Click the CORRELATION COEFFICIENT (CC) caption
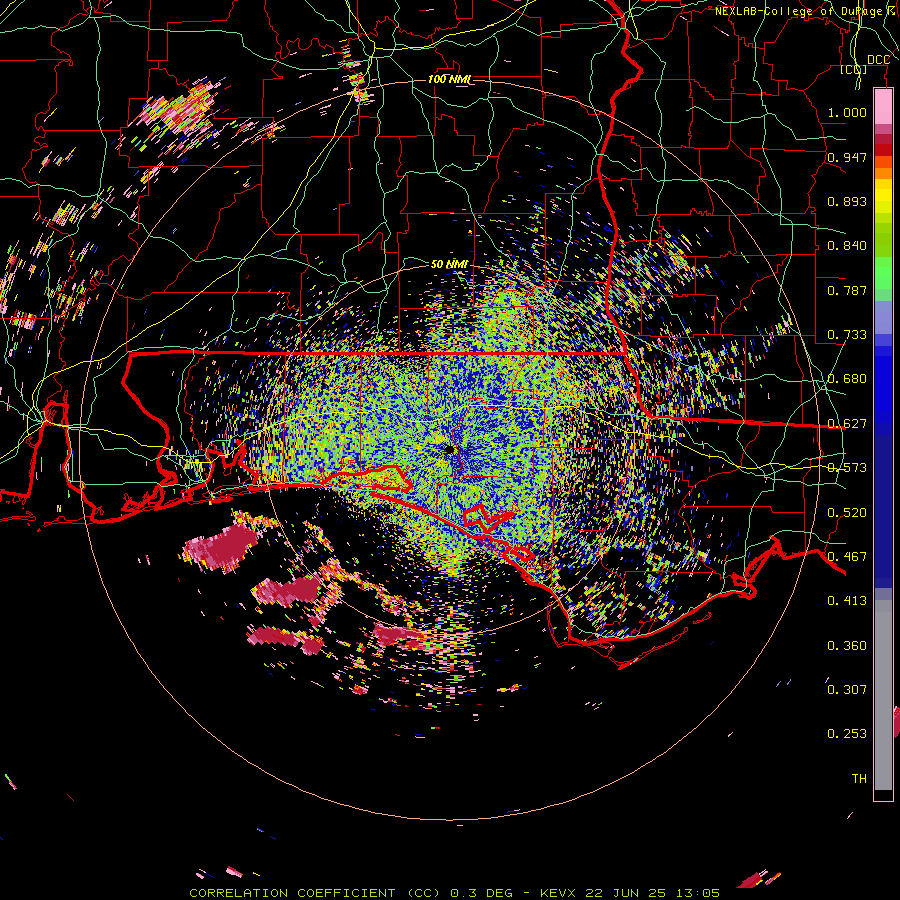 point(315,893)
